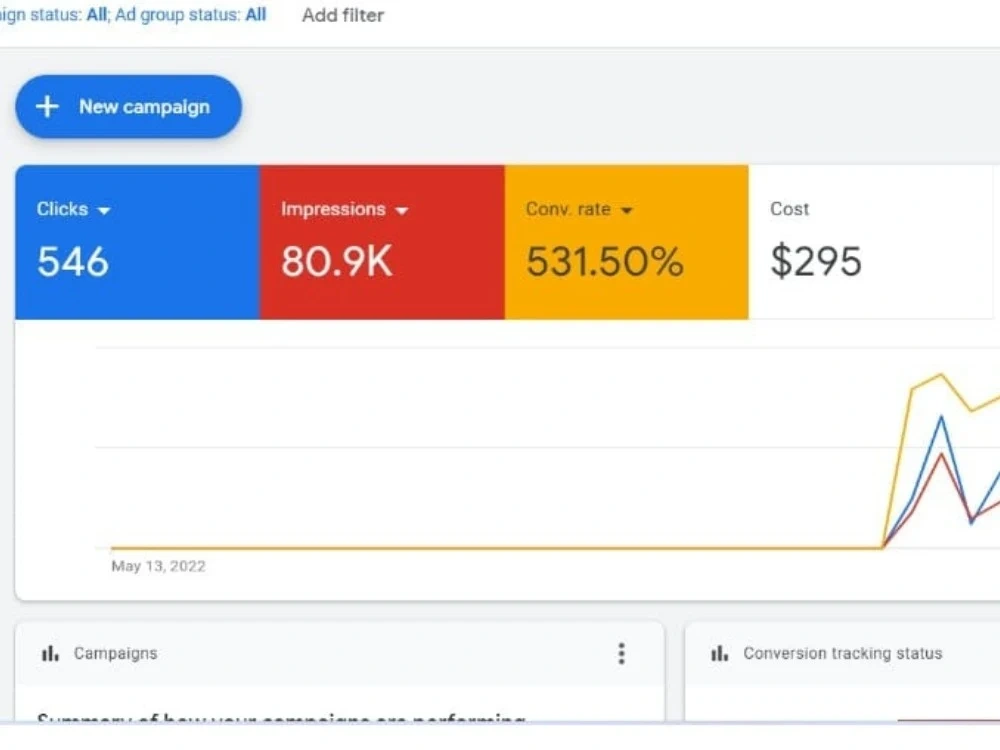Select the yellow Conv. rate metric tile

[x=626, y=242]
